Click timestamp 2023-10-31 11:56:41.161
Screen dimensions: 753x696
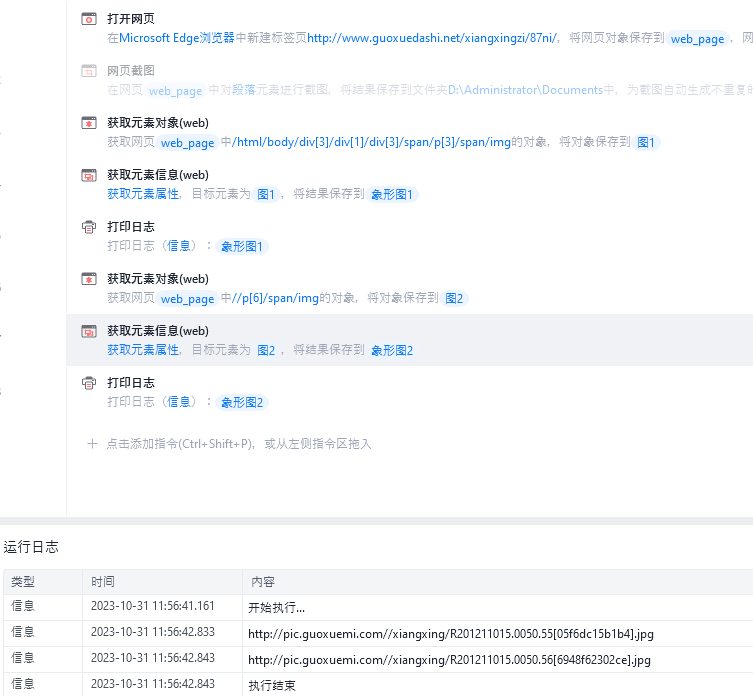[153, 606]
